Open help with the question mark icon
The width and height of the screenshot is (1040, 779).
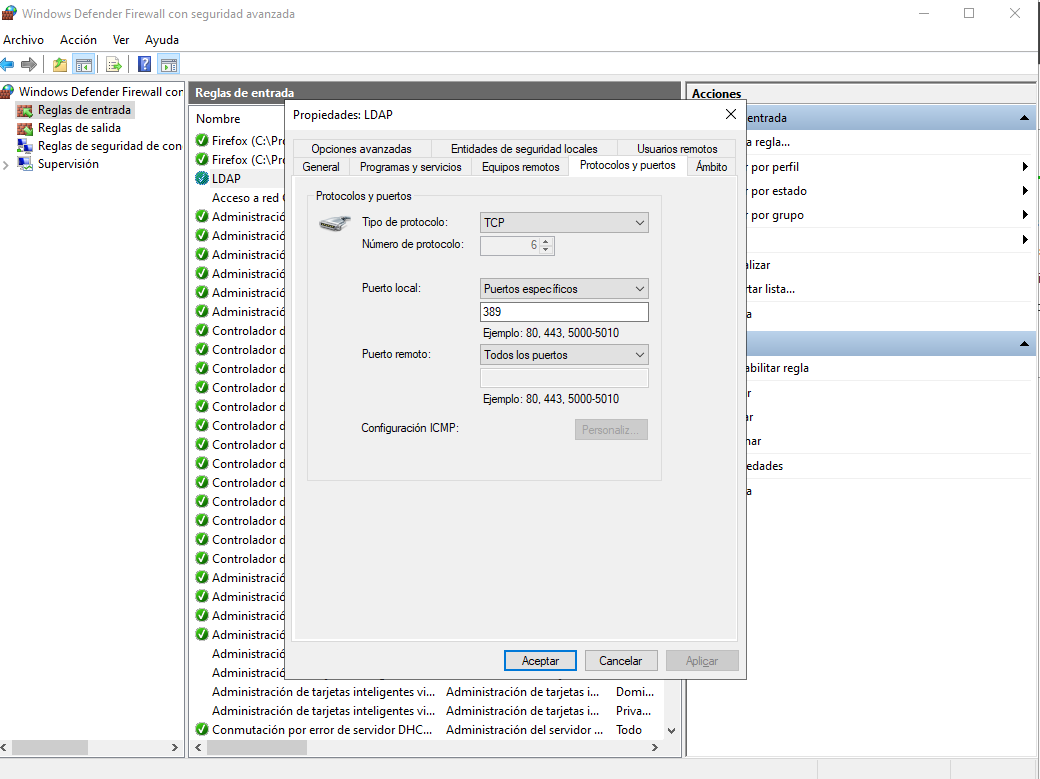coord(144,65)
